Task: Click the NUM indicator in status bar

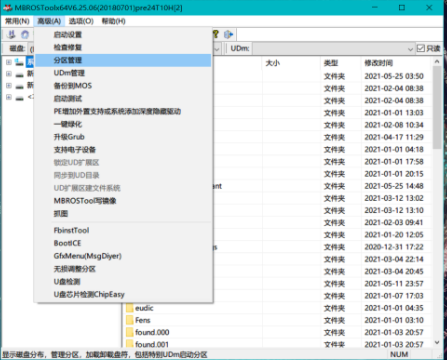Action: click(x=399, y=354)
